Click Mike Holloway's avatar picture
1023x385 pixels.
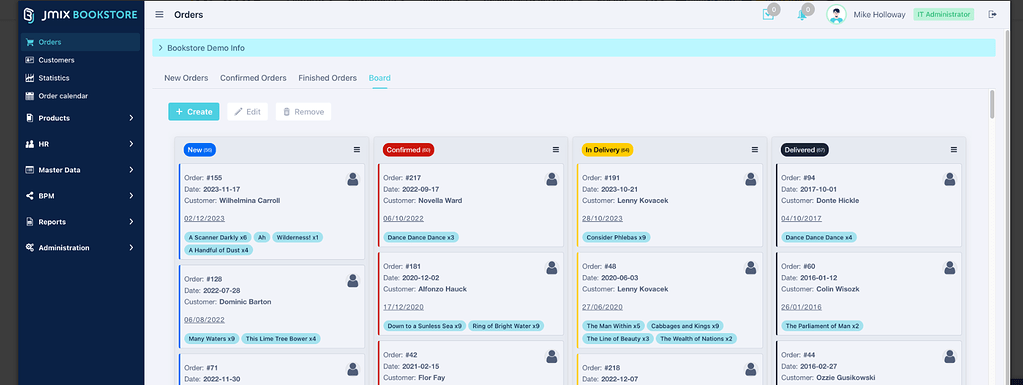836,14
